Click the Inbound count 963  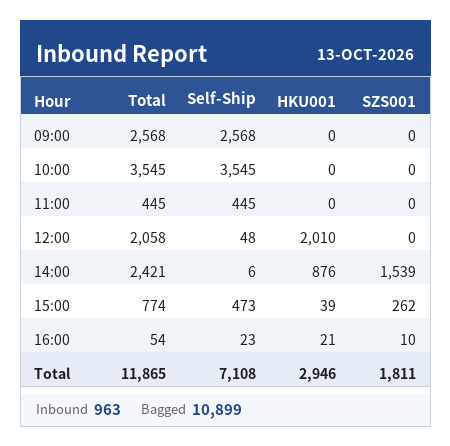click(107, 410)
